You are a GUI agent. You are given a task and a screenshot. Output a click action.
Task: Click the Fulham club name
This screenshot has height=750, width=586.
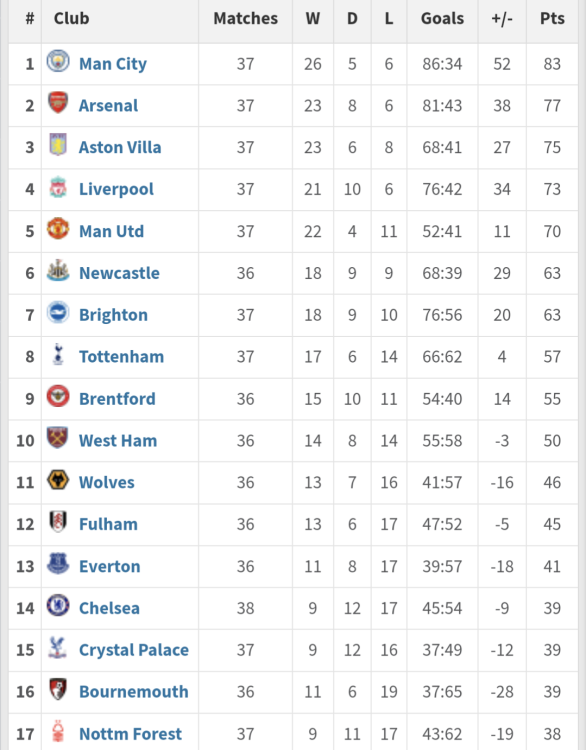point(108,524)
